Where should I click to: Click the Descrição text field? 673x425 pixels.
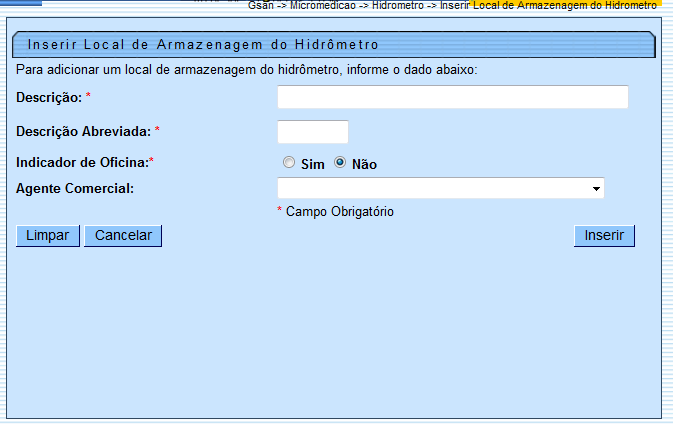click(452, 97)
